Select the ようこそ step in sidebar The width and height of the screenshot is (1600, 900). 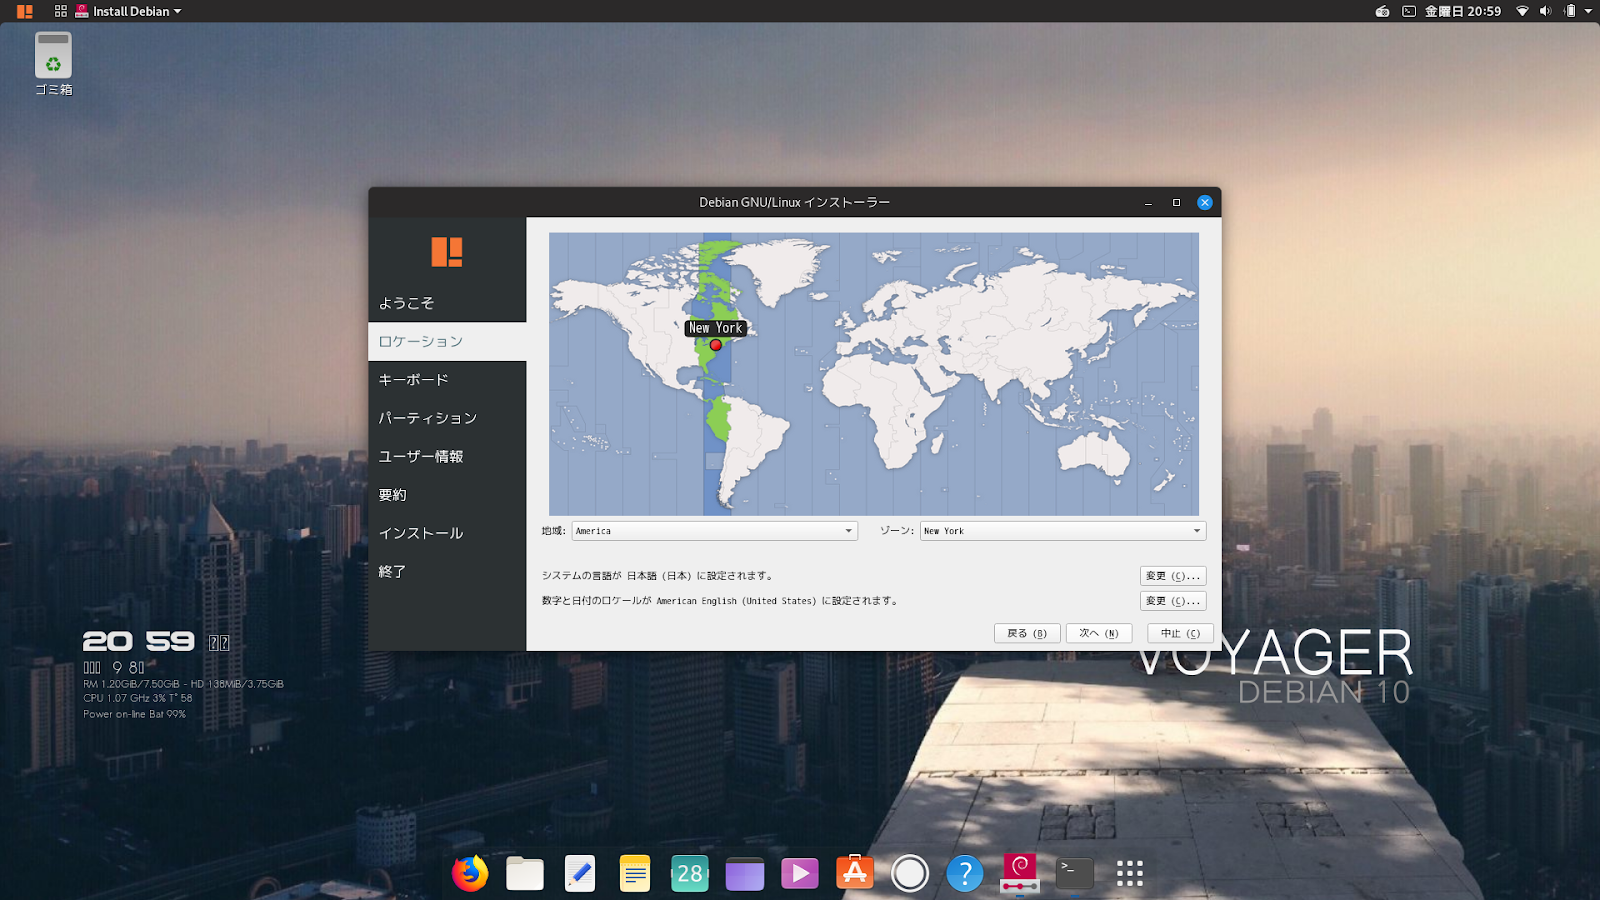click(447, 303)
